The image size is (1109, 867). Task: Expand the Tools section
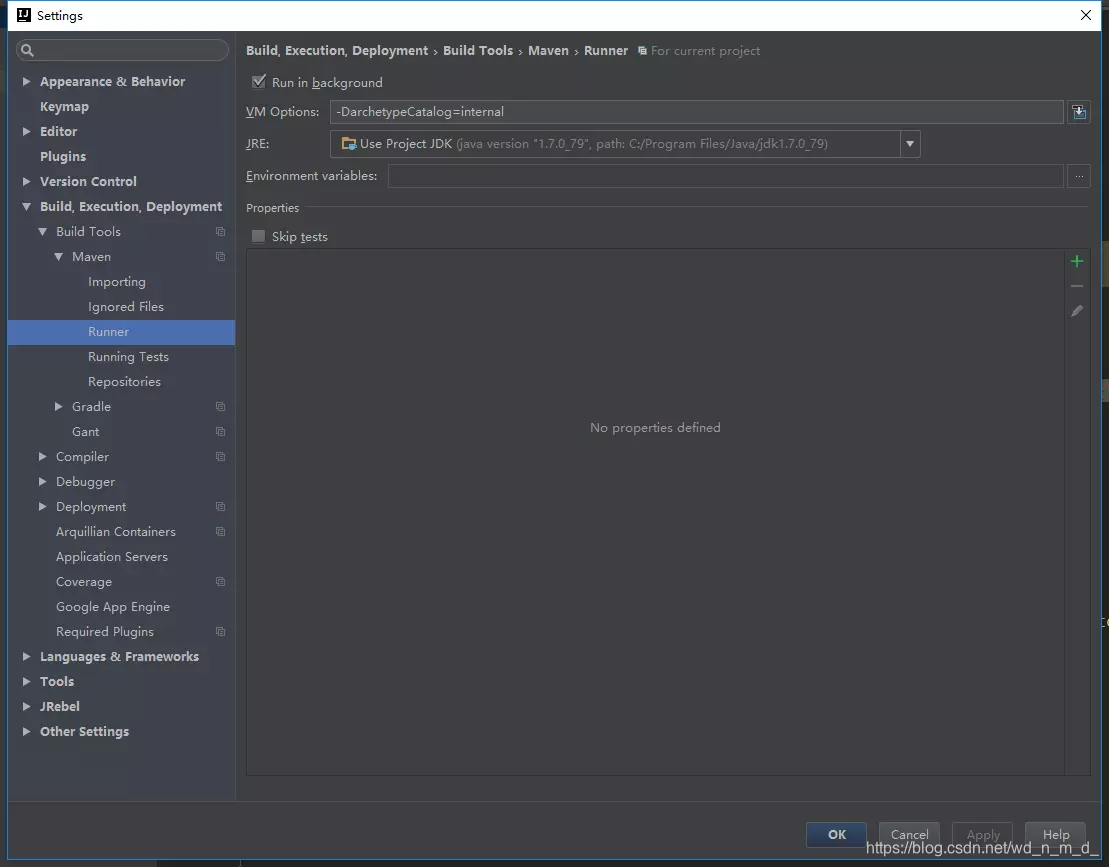tap(26, 682)
